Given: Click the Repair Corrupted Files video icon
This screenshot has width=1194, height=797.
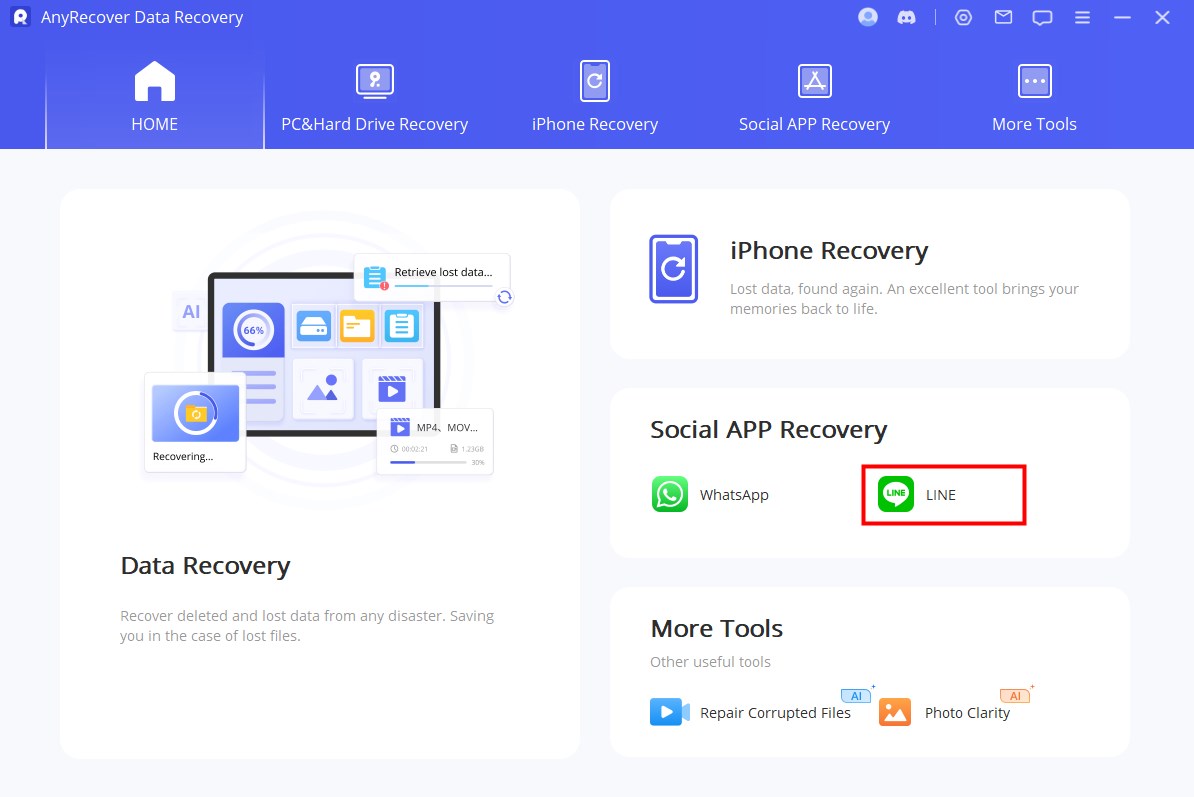Looking at the screenshot, I should tap(669, 712).
